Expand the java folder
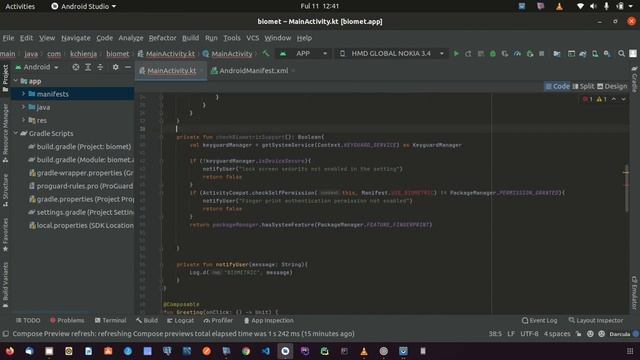The height and width of the screenshot is (360, 640). click(23, 107)
